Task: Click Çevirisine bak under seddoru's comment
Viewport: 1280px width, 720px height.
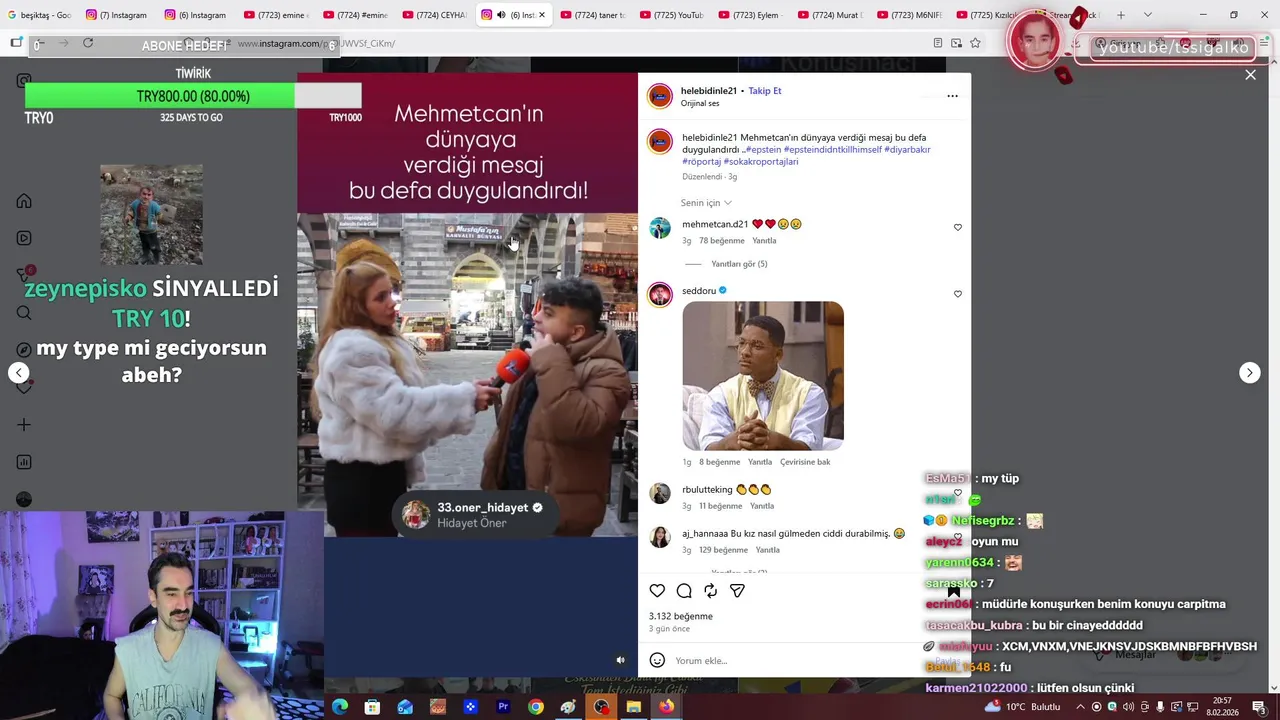Action: tap(805, 462)
